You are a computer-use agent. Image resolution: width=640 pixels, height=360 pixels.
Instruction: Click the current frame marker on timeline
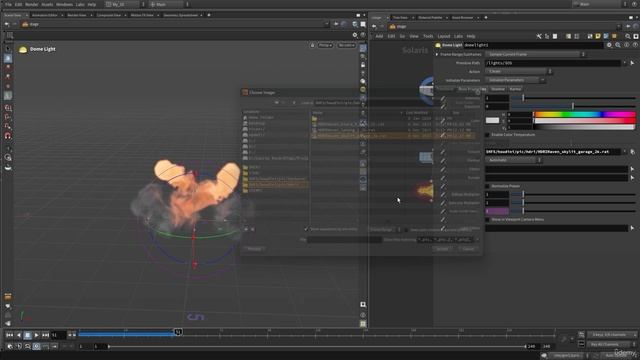click(x=178, y=332)
